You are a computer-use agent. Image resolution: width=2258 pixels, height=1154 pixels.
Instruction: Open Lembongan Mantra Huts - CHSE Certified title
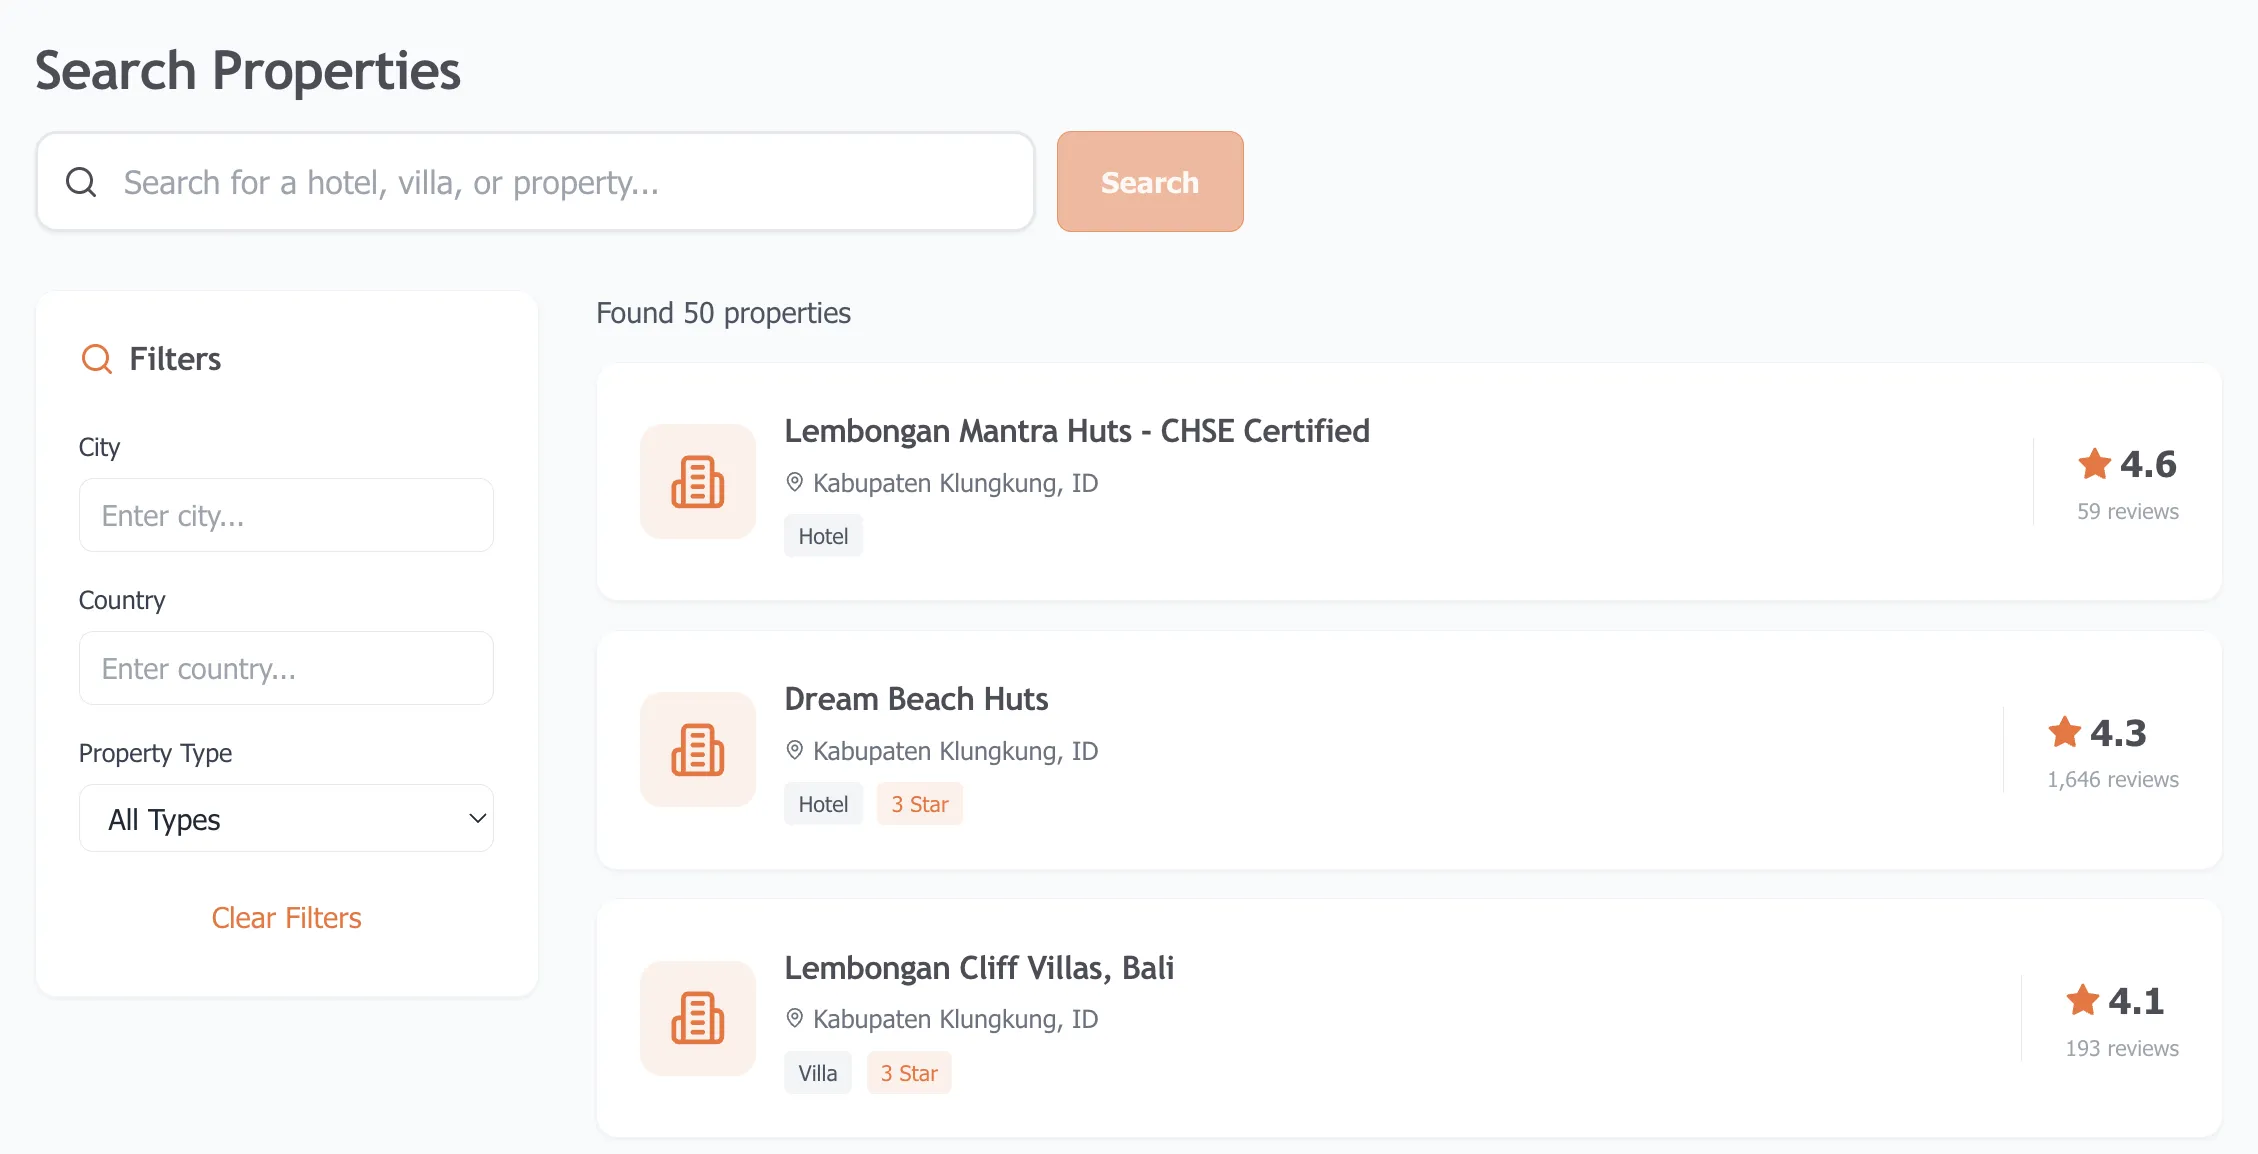[1076, 431]
